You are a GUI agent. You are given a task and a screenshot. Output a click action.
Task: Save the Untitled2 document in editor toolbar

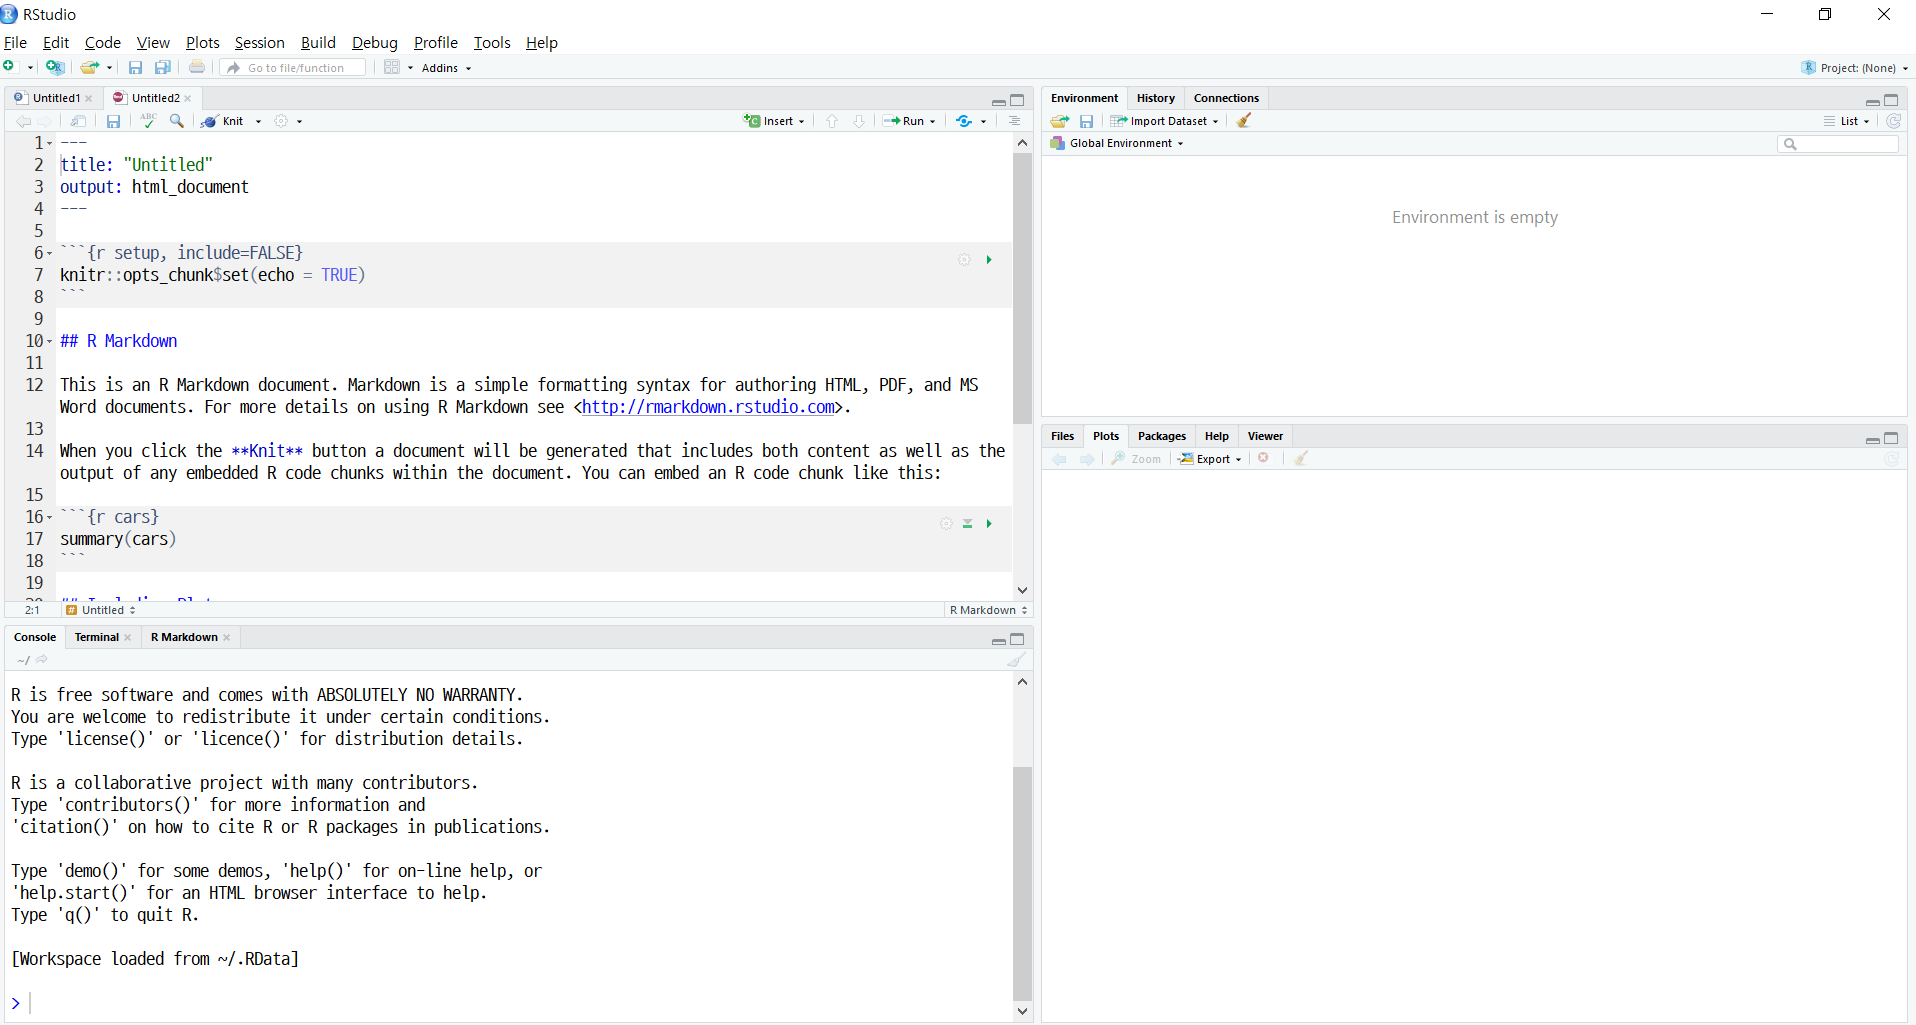click(x=114, y=121)
